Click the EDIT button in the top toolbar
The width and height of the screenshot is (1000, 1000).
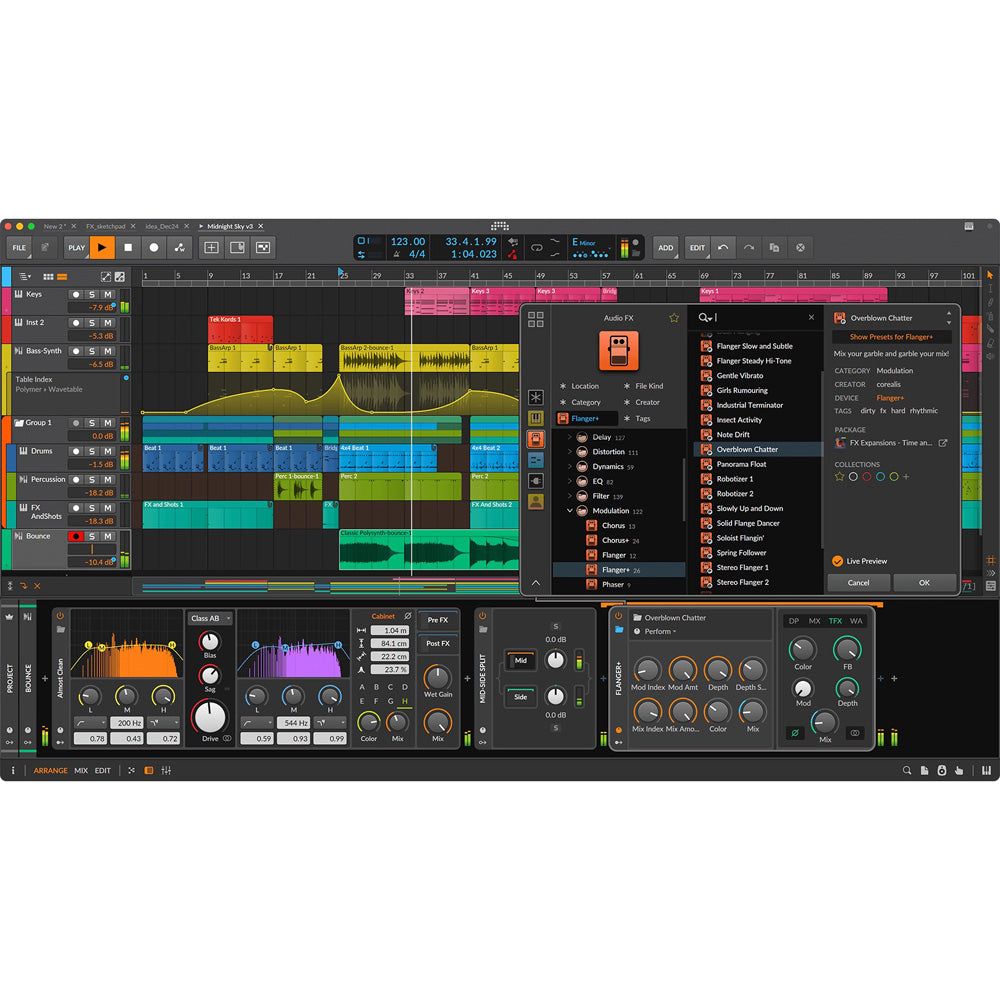coord(698,247)
